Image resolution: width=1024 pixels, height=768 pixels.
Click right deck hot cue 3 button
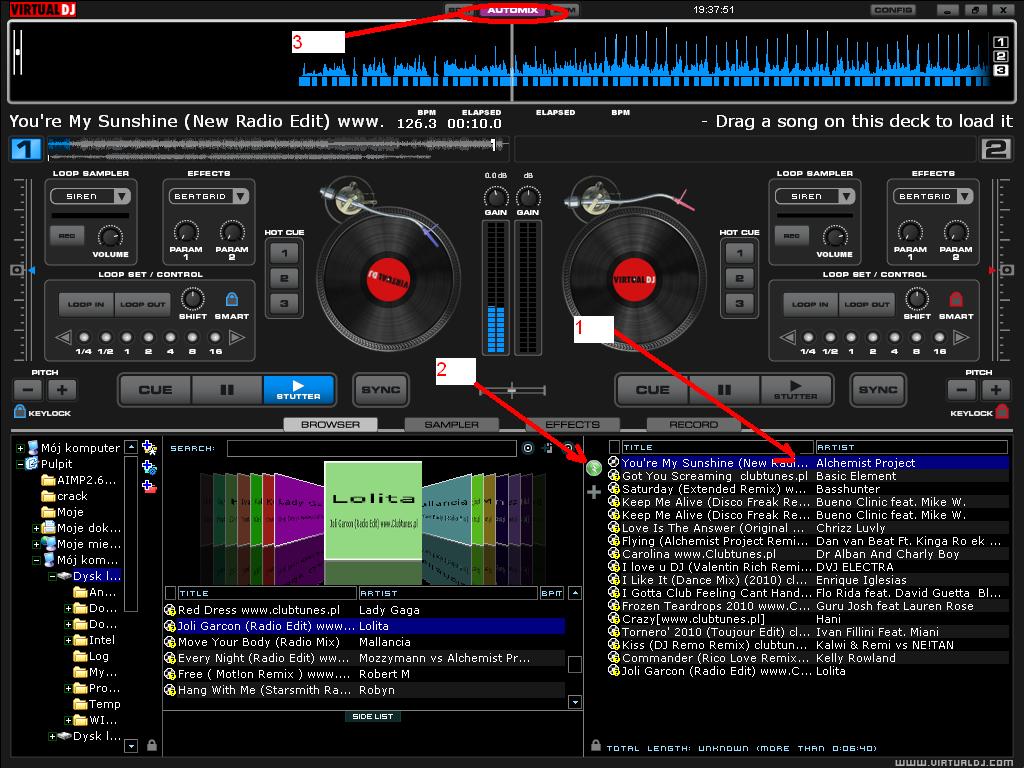click(739, 303)
